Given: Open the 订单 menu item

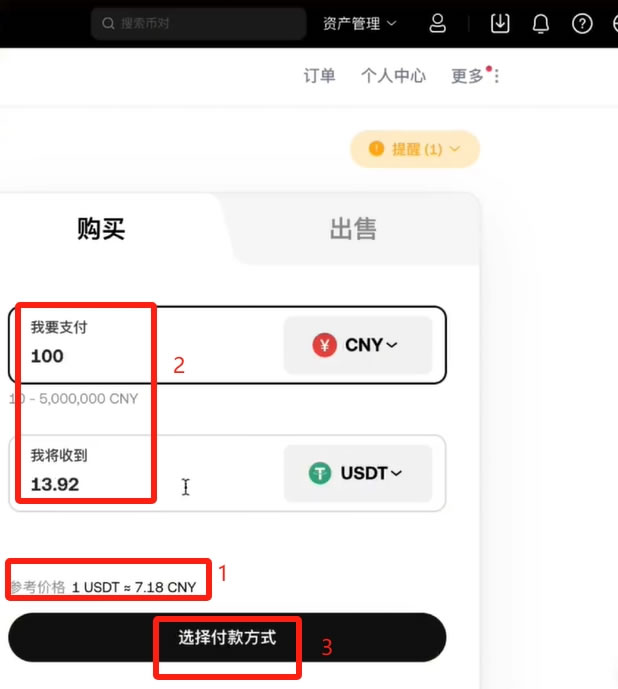Looking at the screenshot, I should (320, 76).
